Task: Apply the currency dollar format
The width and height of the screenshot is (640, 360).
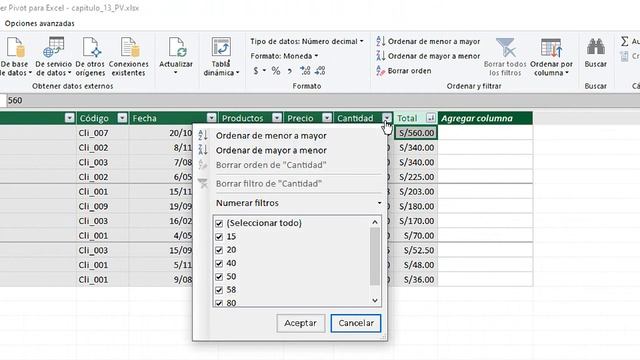Action: pyautogui.click(x=256, y=71)
